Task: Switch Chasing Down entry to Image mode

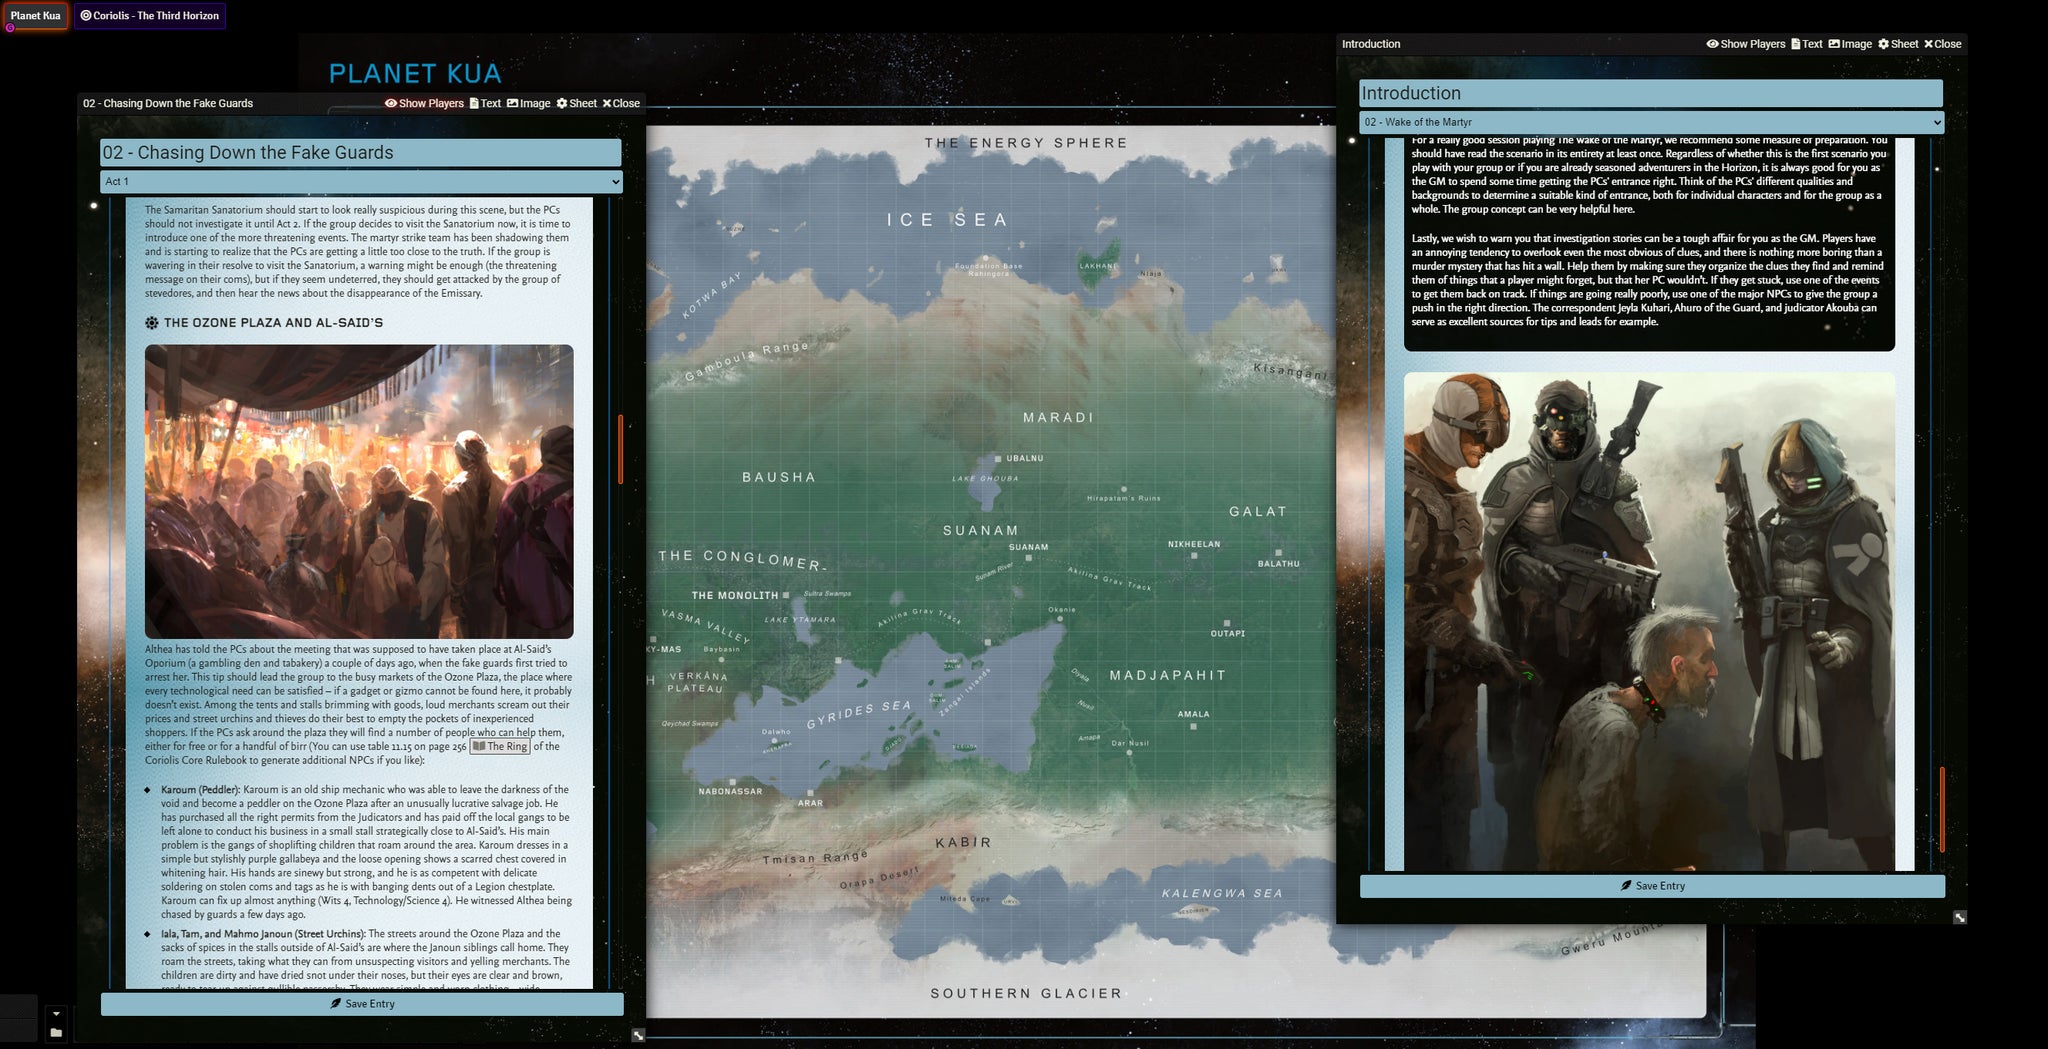Action: (528, 103)
